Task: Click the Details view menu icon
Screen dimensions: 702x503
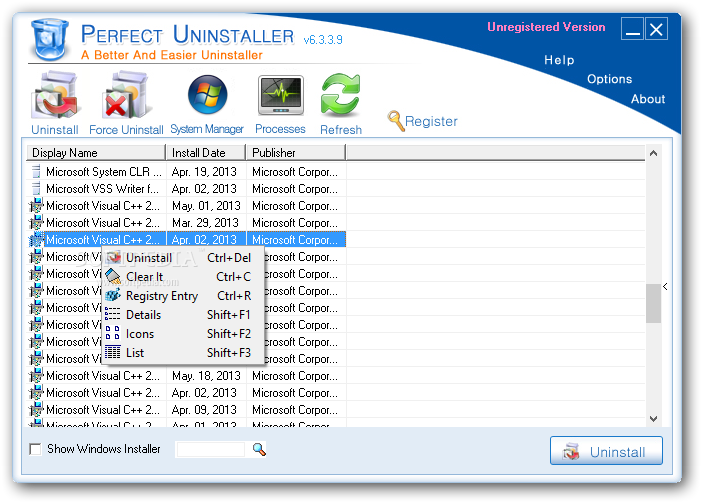Action: pyautogui.click(x=112, y=314)
